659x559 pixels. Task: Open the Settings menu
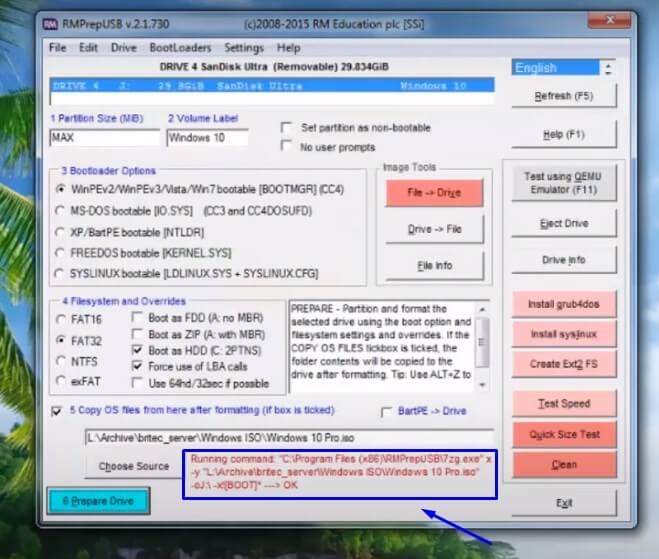244,47
